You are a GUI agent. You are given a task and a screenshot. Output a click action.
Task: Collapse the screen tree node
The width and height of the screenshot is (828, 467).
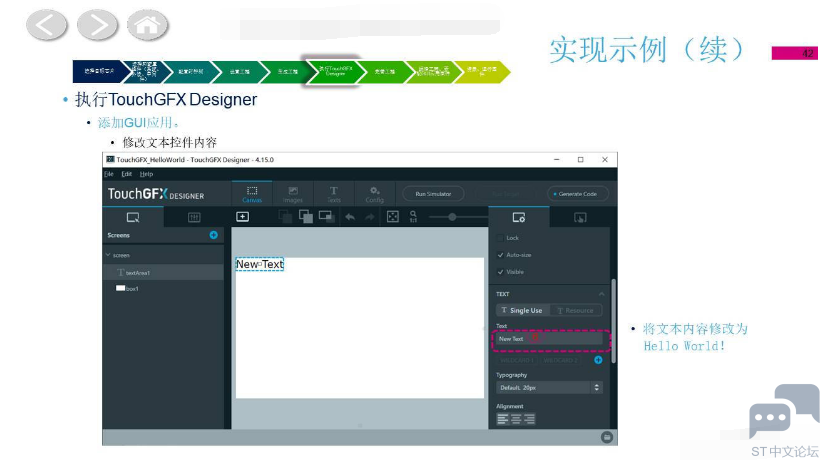pos(108,255)
